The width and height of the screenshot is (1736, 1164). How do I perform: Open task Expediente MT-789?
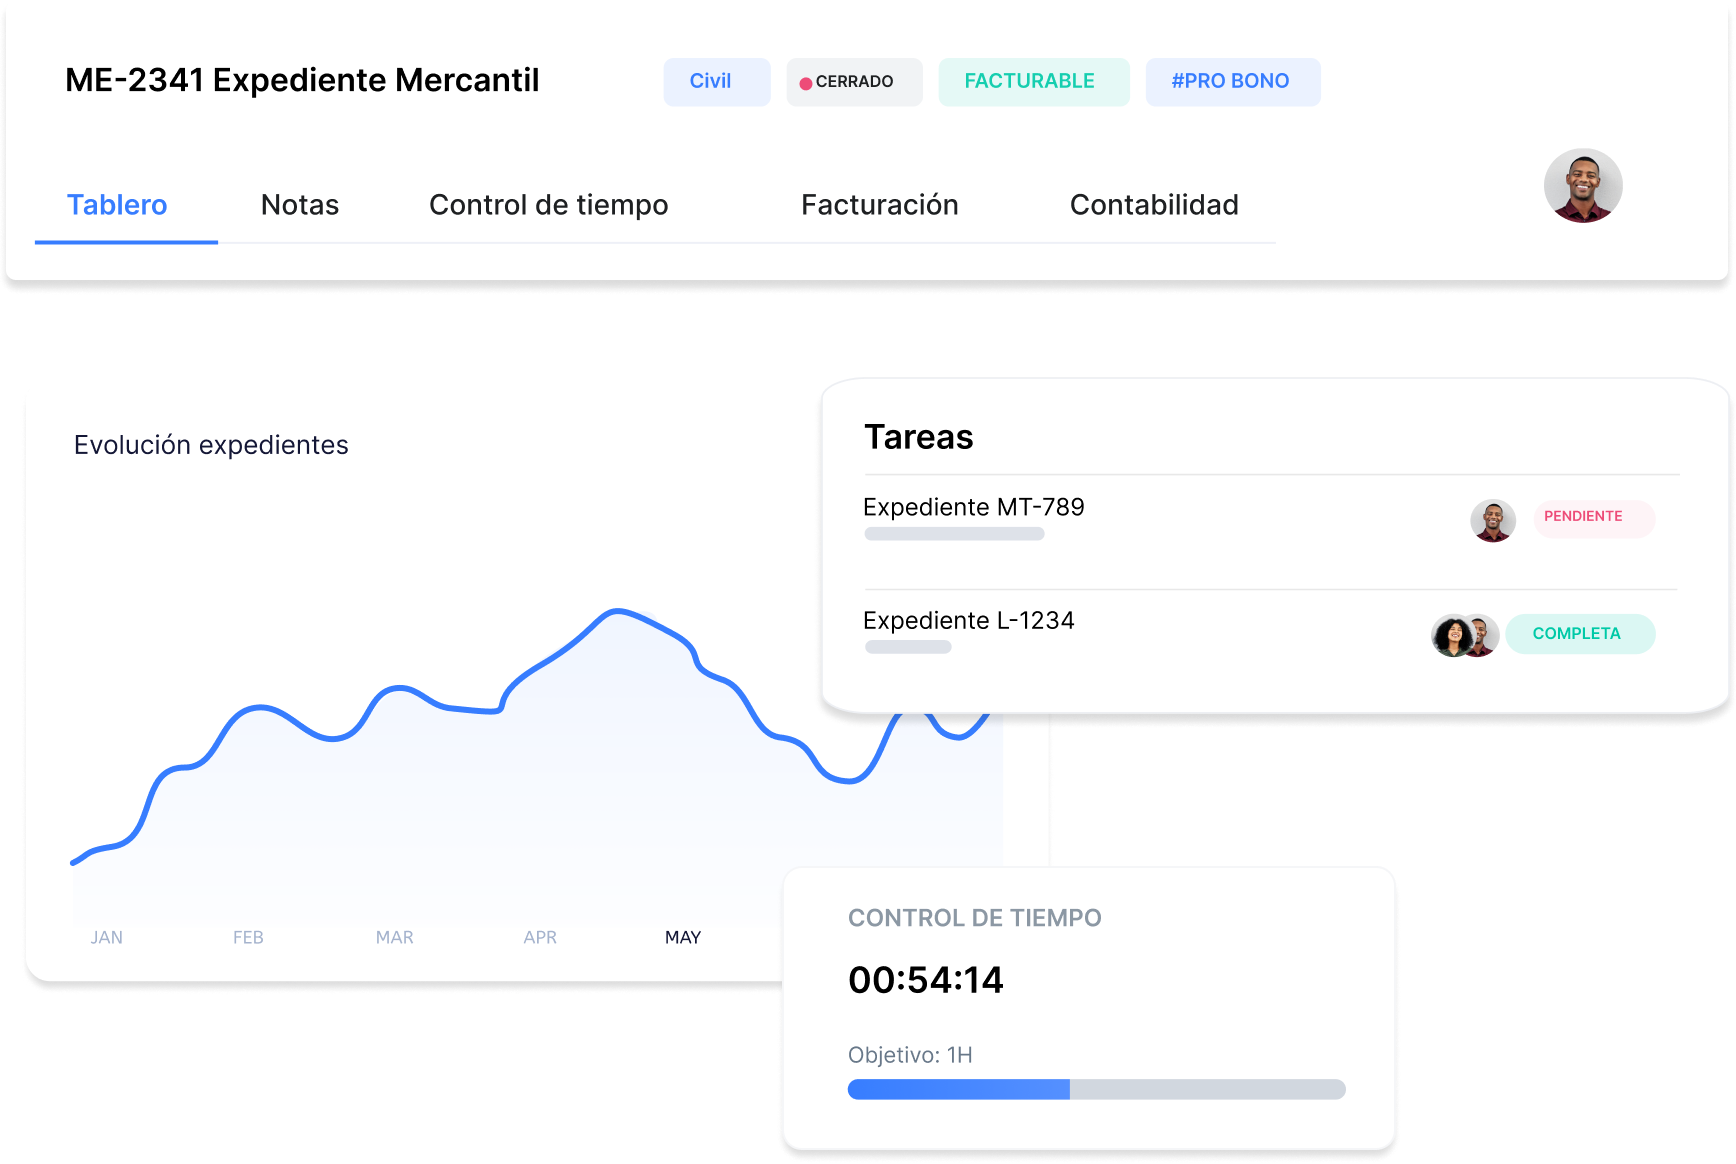tap(973, 508)
